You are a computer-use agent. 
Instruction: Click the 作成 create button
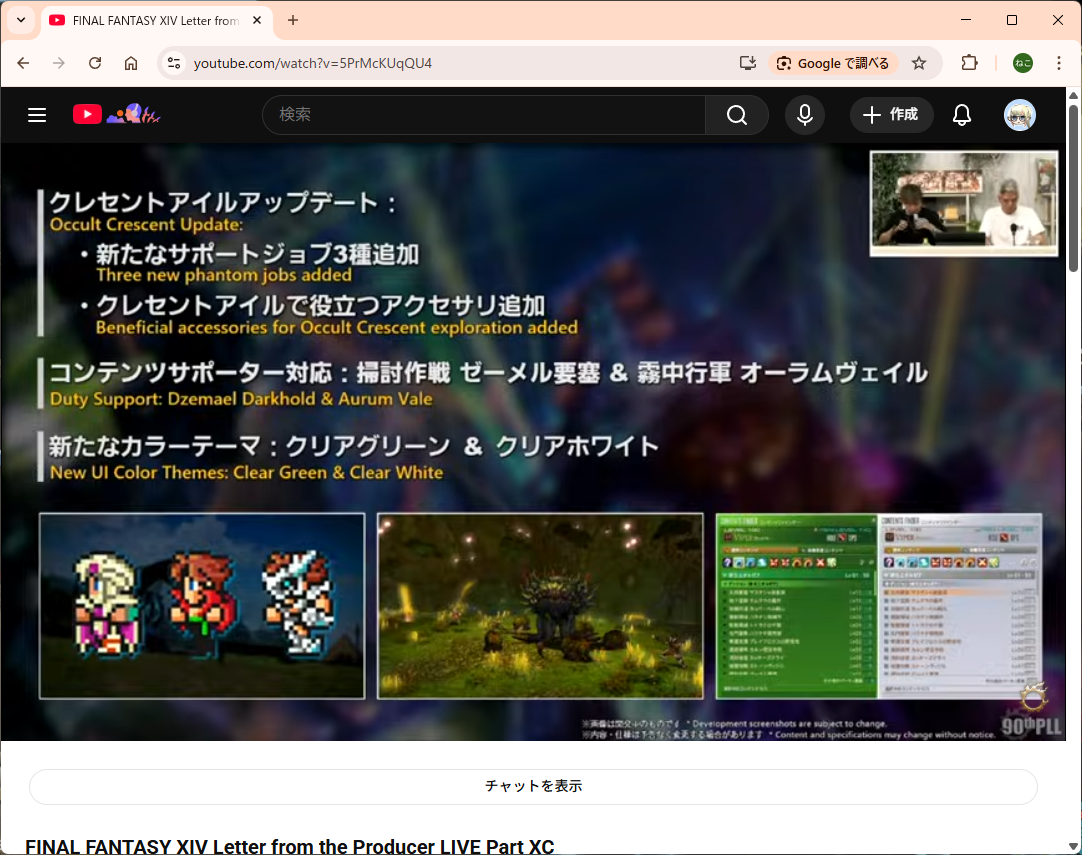coord(891,115)
